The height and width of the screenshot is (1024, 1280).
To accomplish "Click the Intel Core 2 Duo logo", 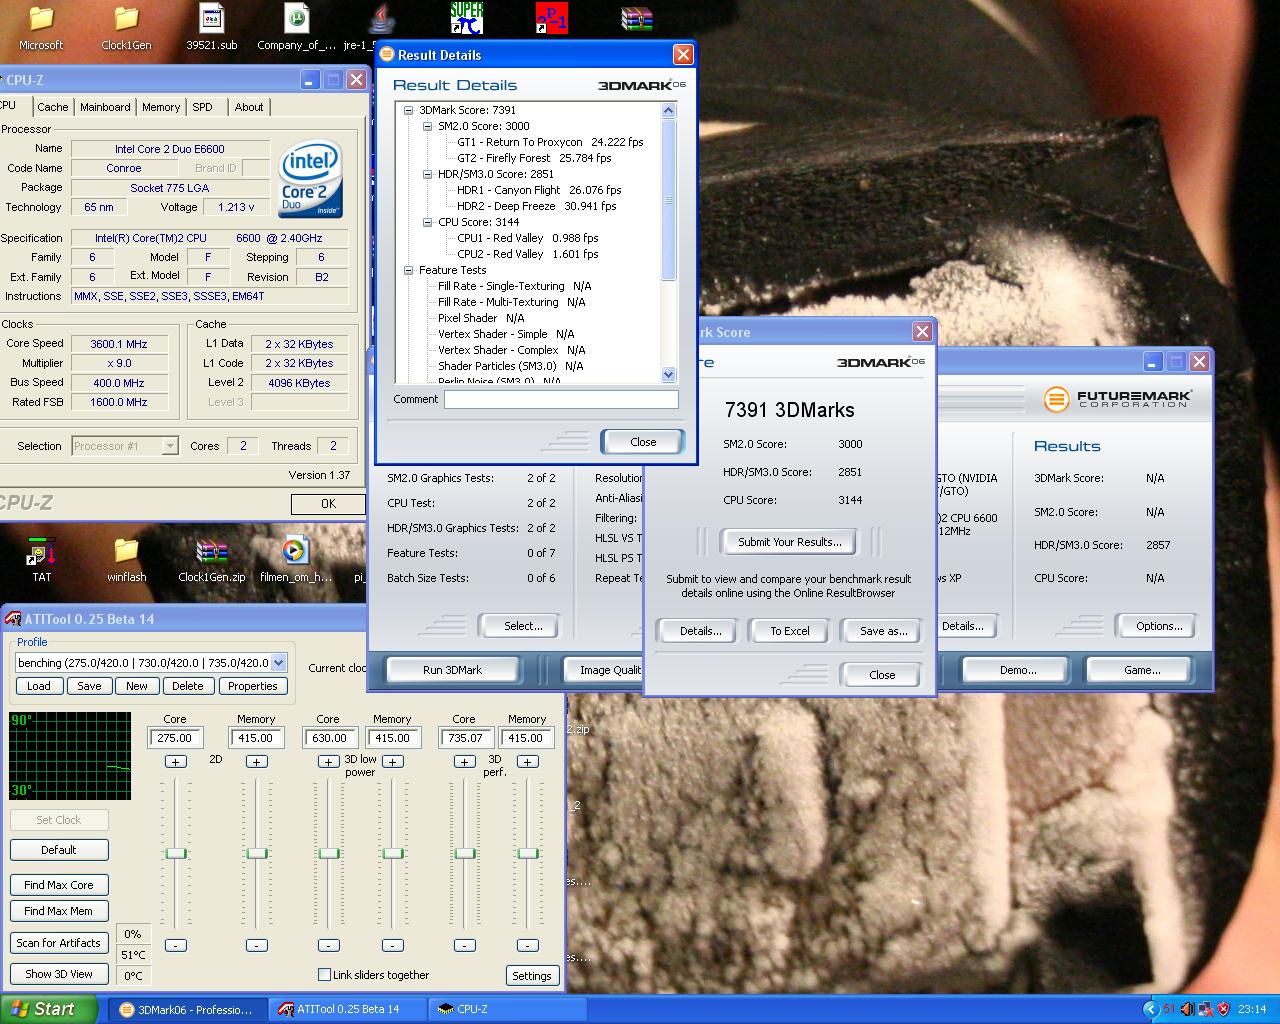I will coord(311,178).
